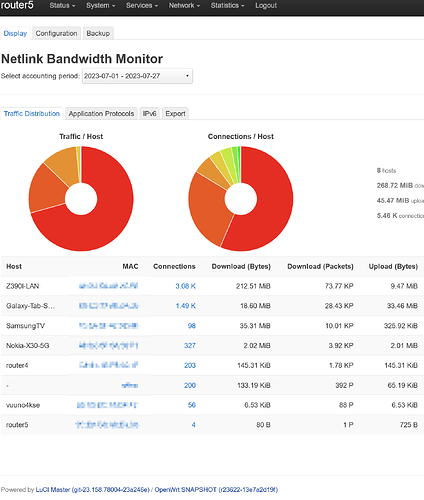The width and height of the screenshot is (424, 500).
Task: Click the Logout link
Action: click(x=266, y=6)
